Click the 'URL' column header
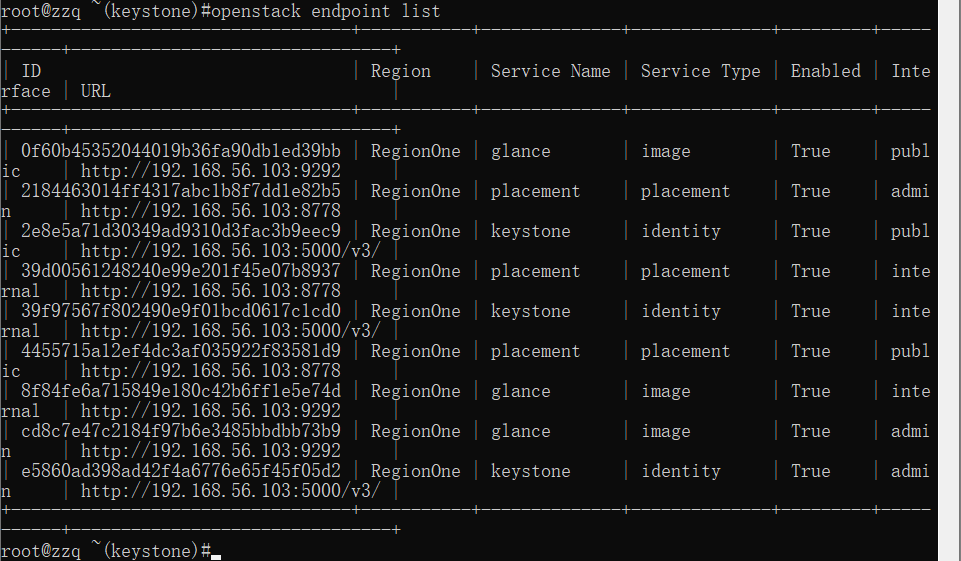 [x=96, y=91]
